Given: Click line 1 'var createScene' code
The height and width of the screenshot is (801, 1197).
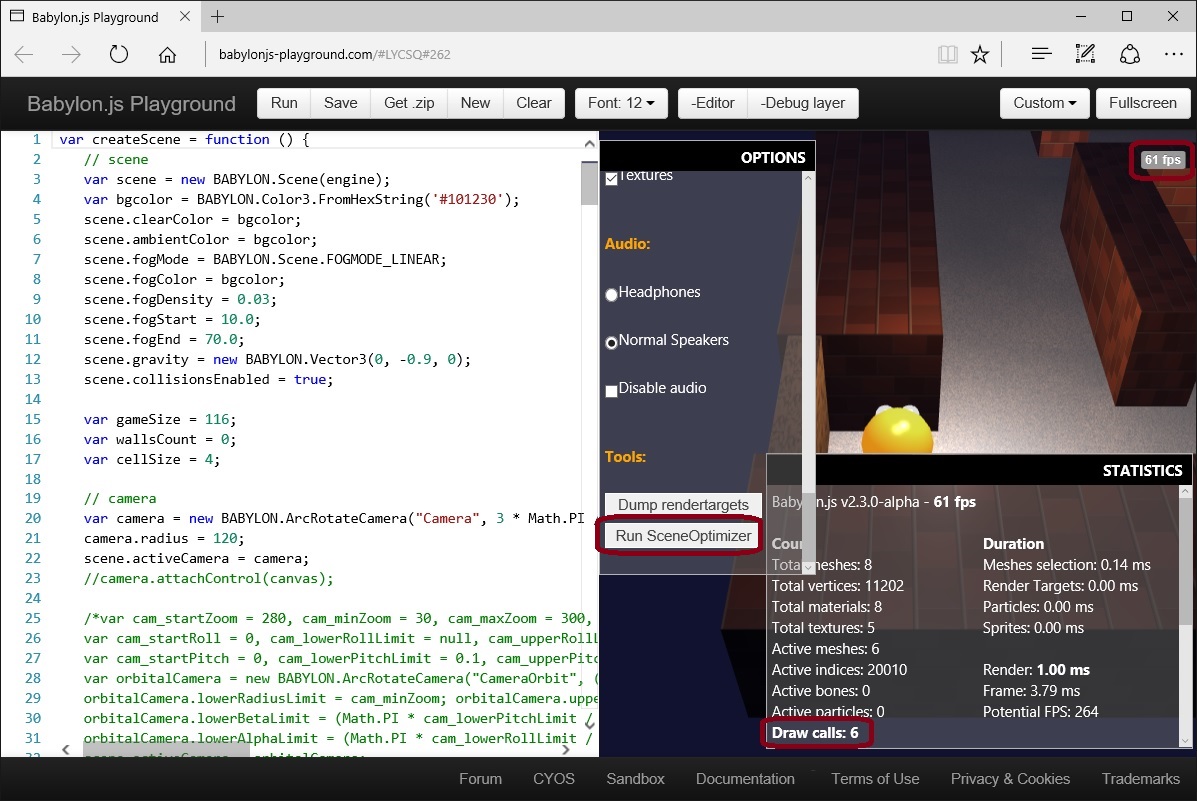Looking at the screenshot, I should 184,140.
